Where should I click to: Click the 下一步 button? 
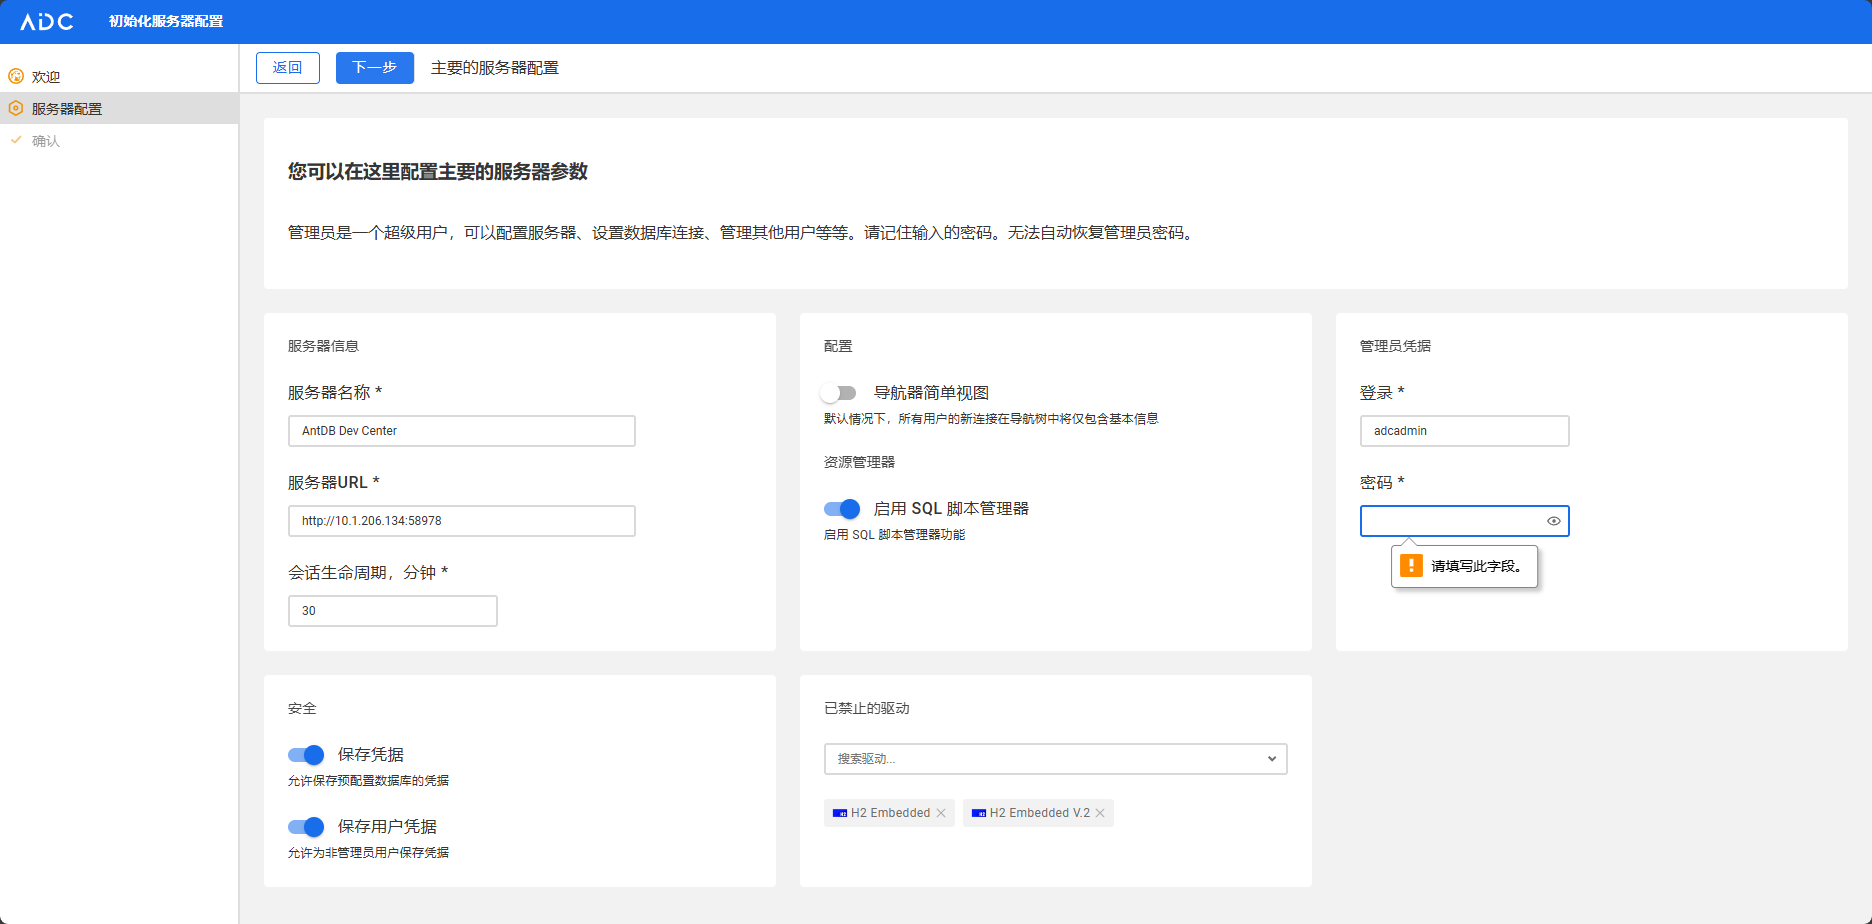375,68
